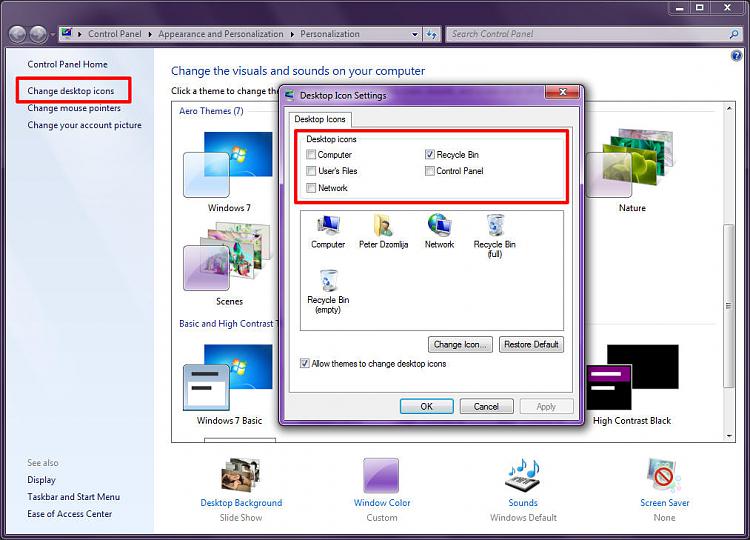This screenshot has height=540, width=750.
Task: Click the back navigation arrow
Action: pos(18,34)
